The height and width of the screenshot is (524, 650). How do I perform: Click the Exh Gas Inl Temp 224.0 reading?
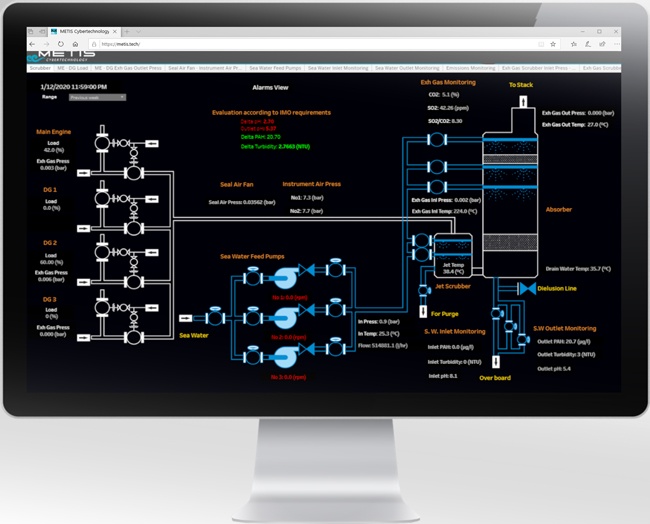pyautogui.click(x=444, y=211)
